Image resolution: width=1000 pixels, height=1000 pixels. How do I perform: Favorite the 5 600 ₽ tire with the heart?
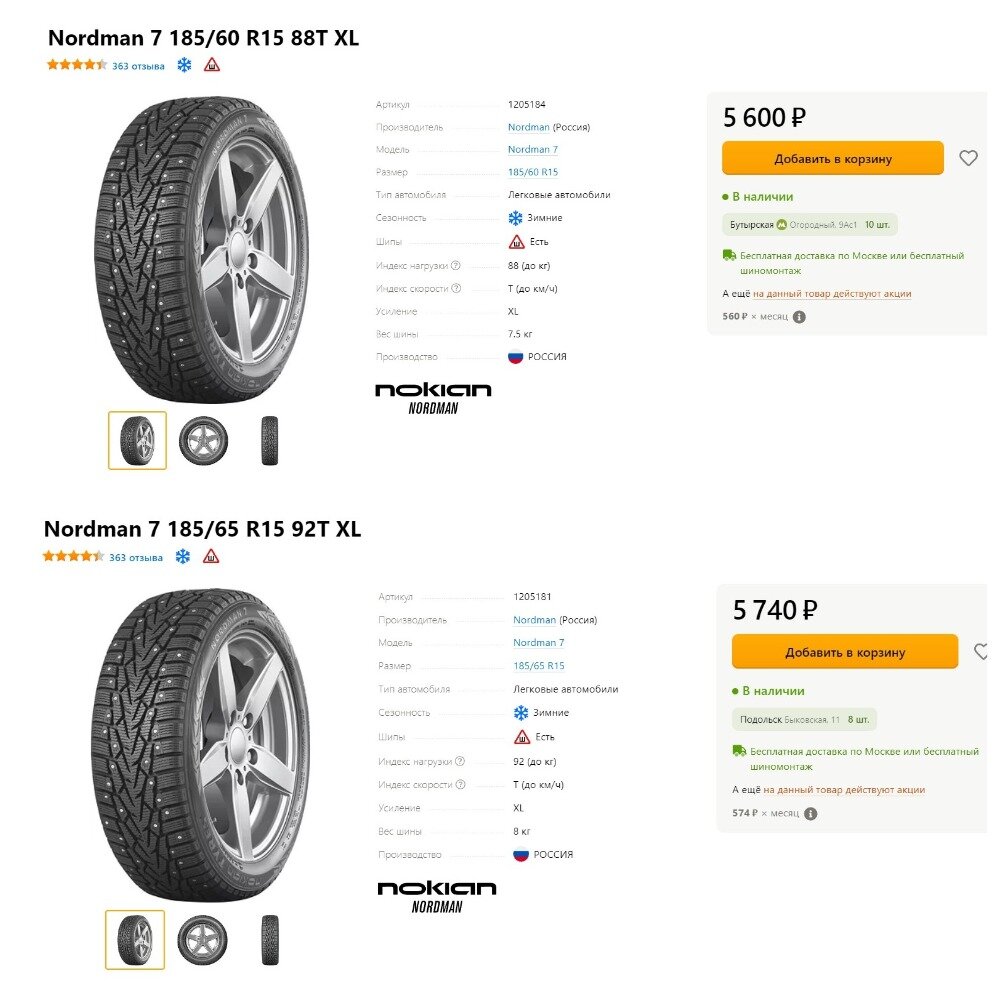(967, 158)
